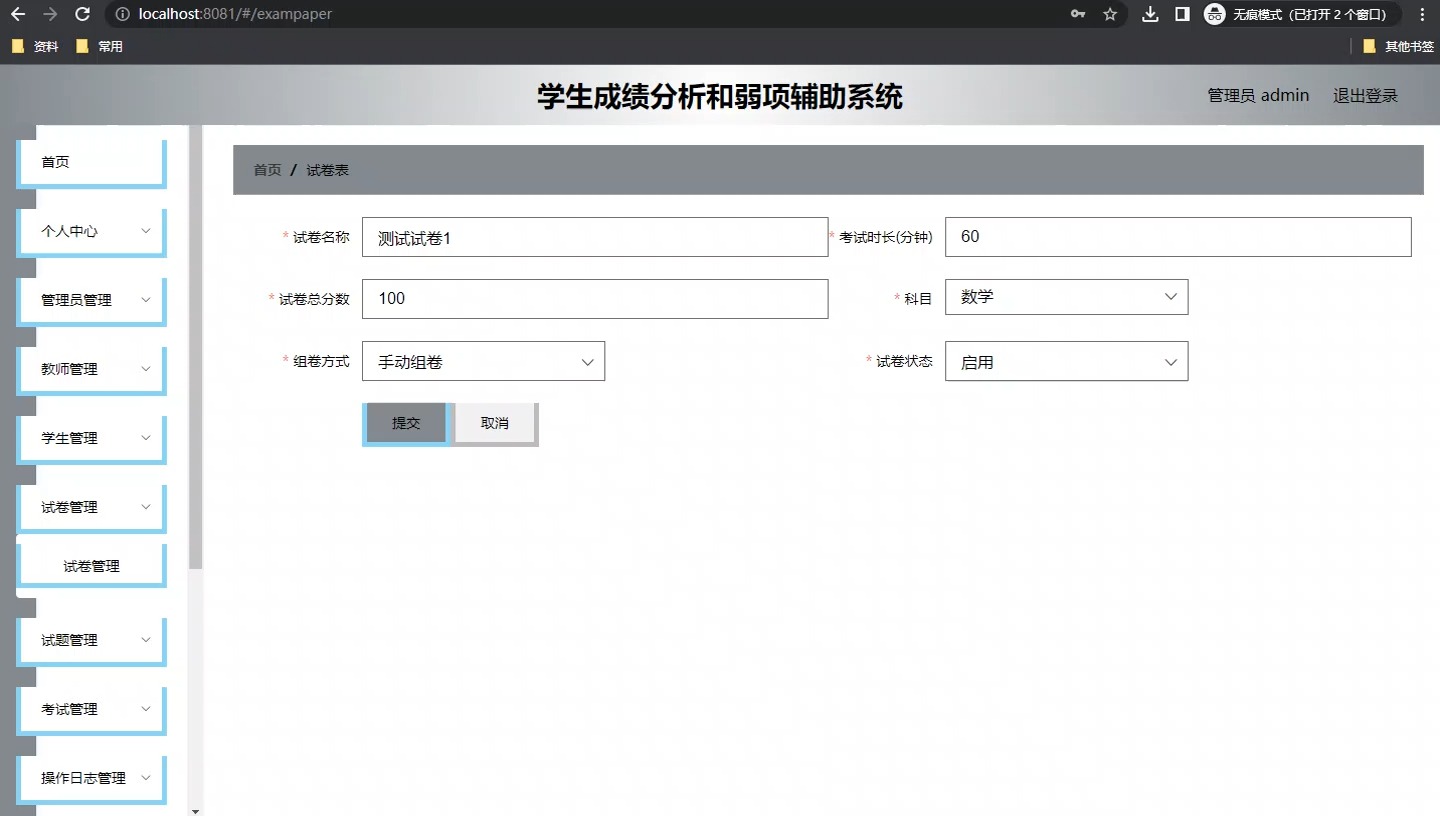Expand the 管理员管理 sidebar menu

point(91,301)
